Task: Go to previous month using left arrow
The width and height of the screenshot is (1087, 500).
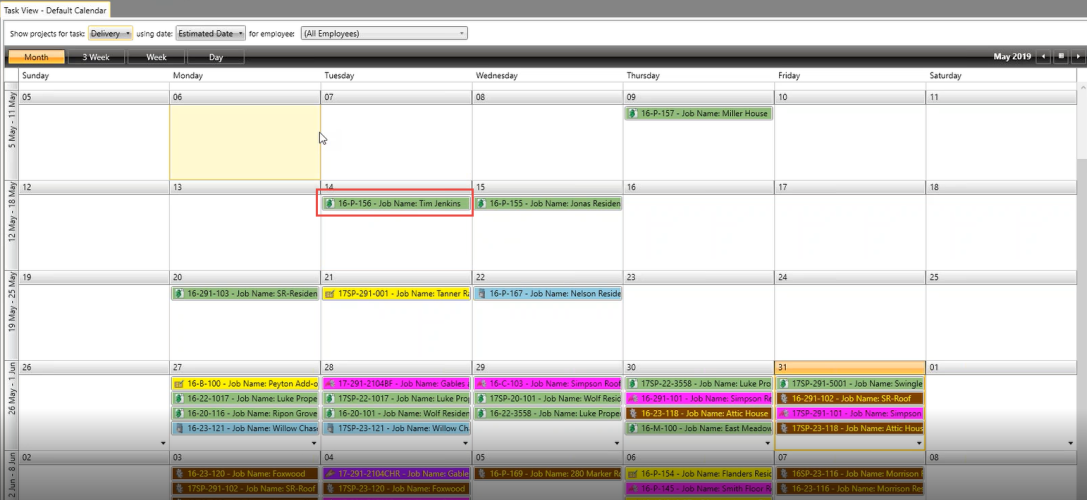Action: tap(1045, 57)
